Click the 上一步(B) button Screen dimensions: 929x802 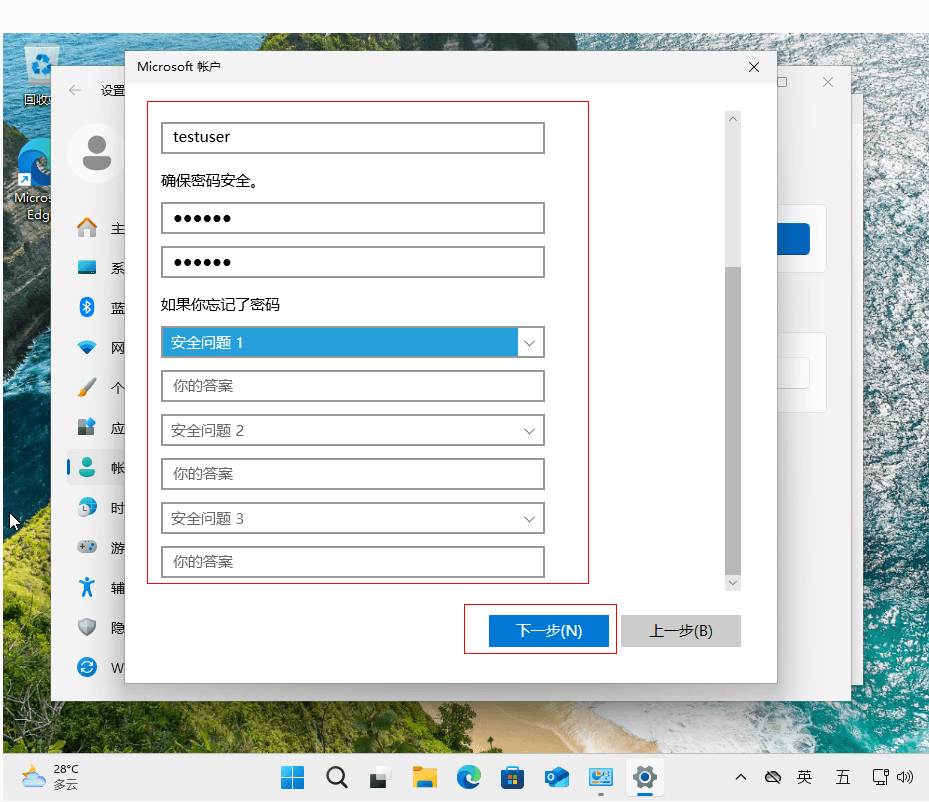click(x=681, y=631)
